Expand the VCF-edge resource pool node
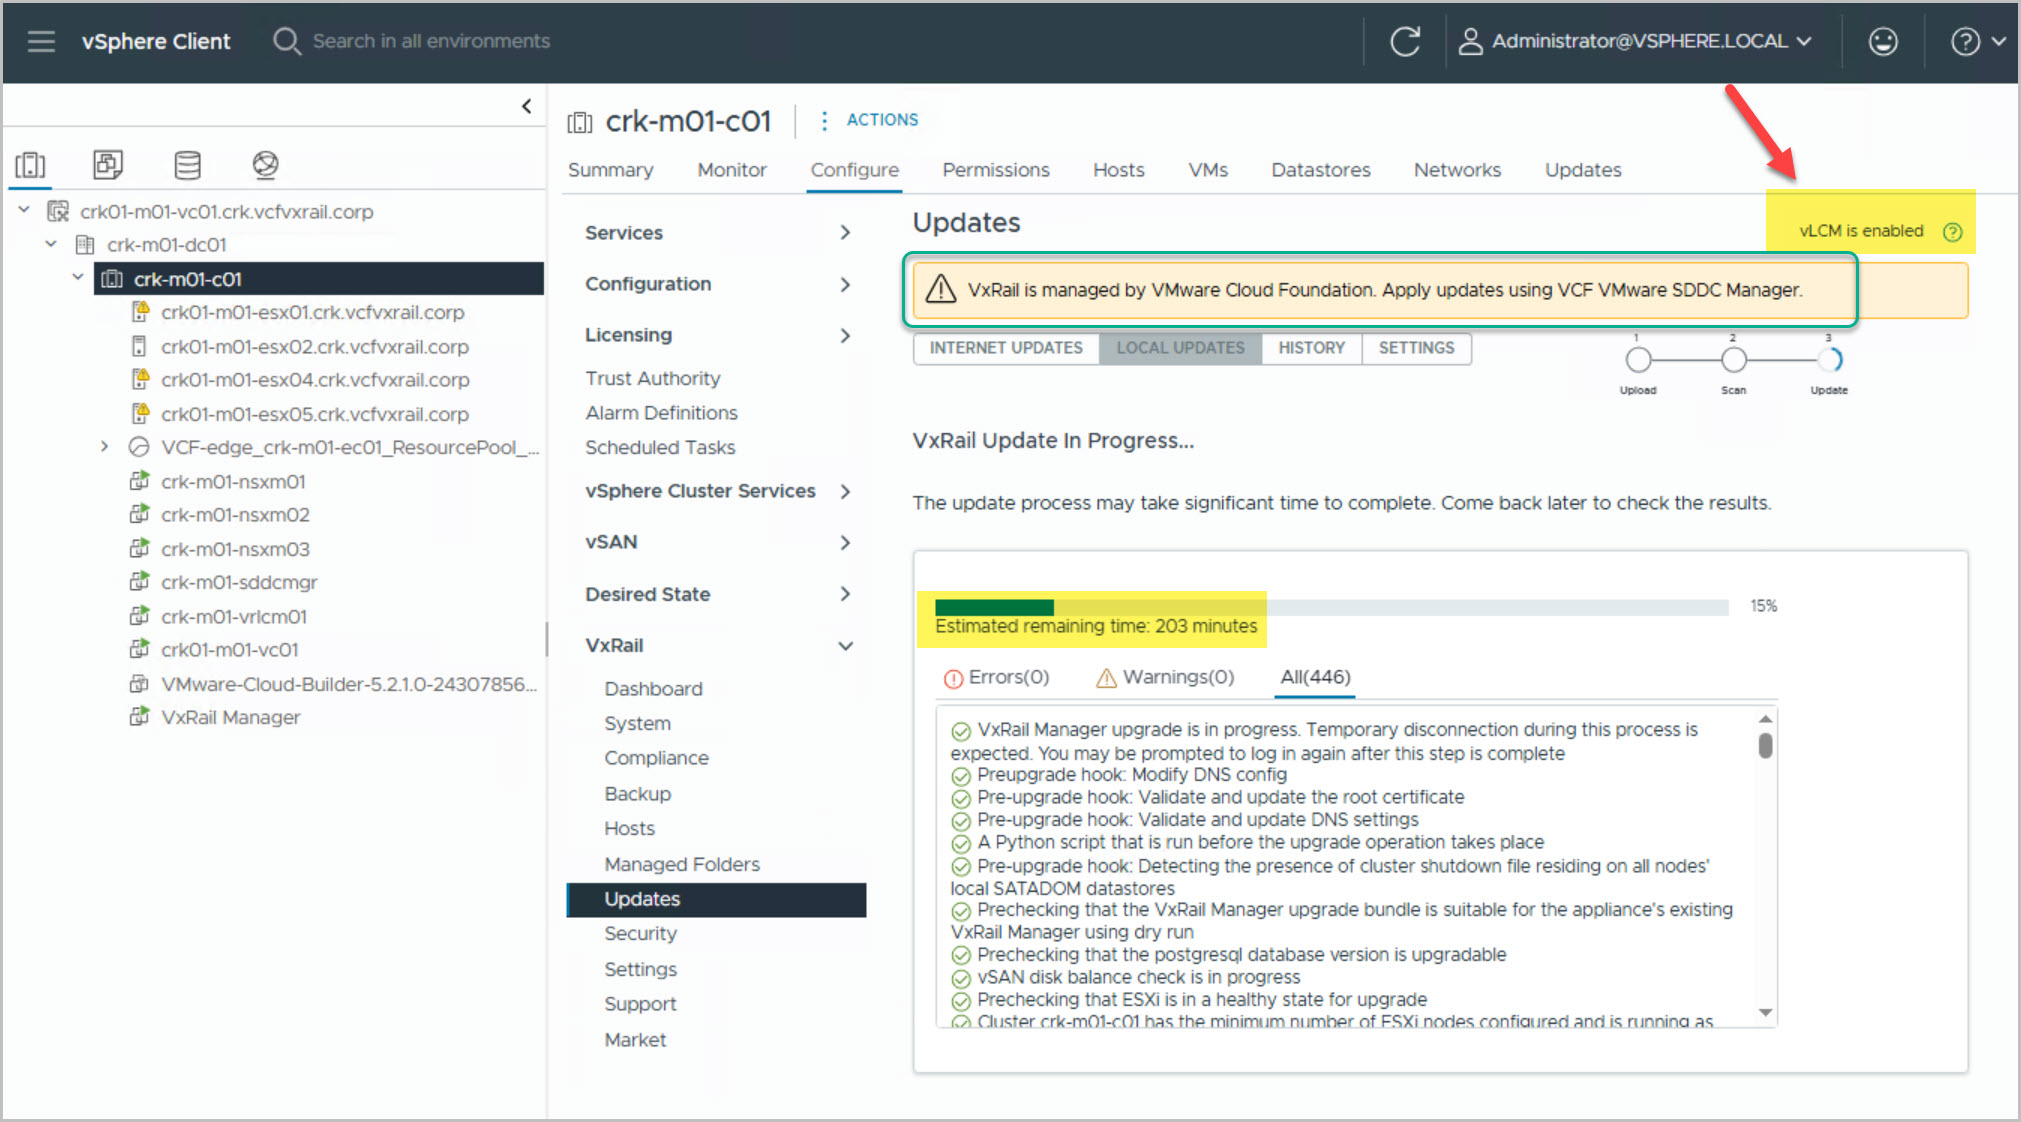 pyautogui.click(x=104, y=447)
